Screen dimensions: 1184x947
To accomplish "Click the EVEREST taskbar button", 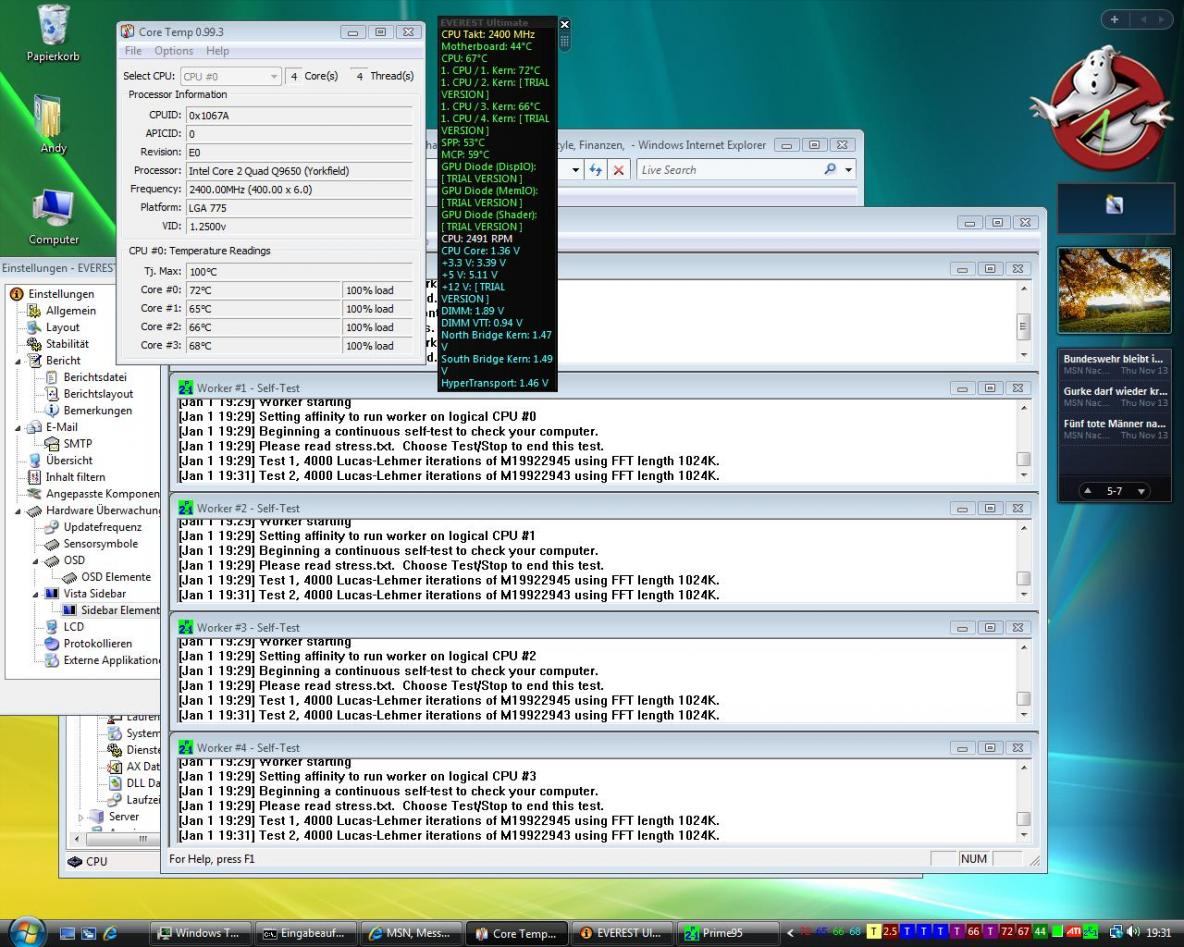I will click(x=620, y=933).
